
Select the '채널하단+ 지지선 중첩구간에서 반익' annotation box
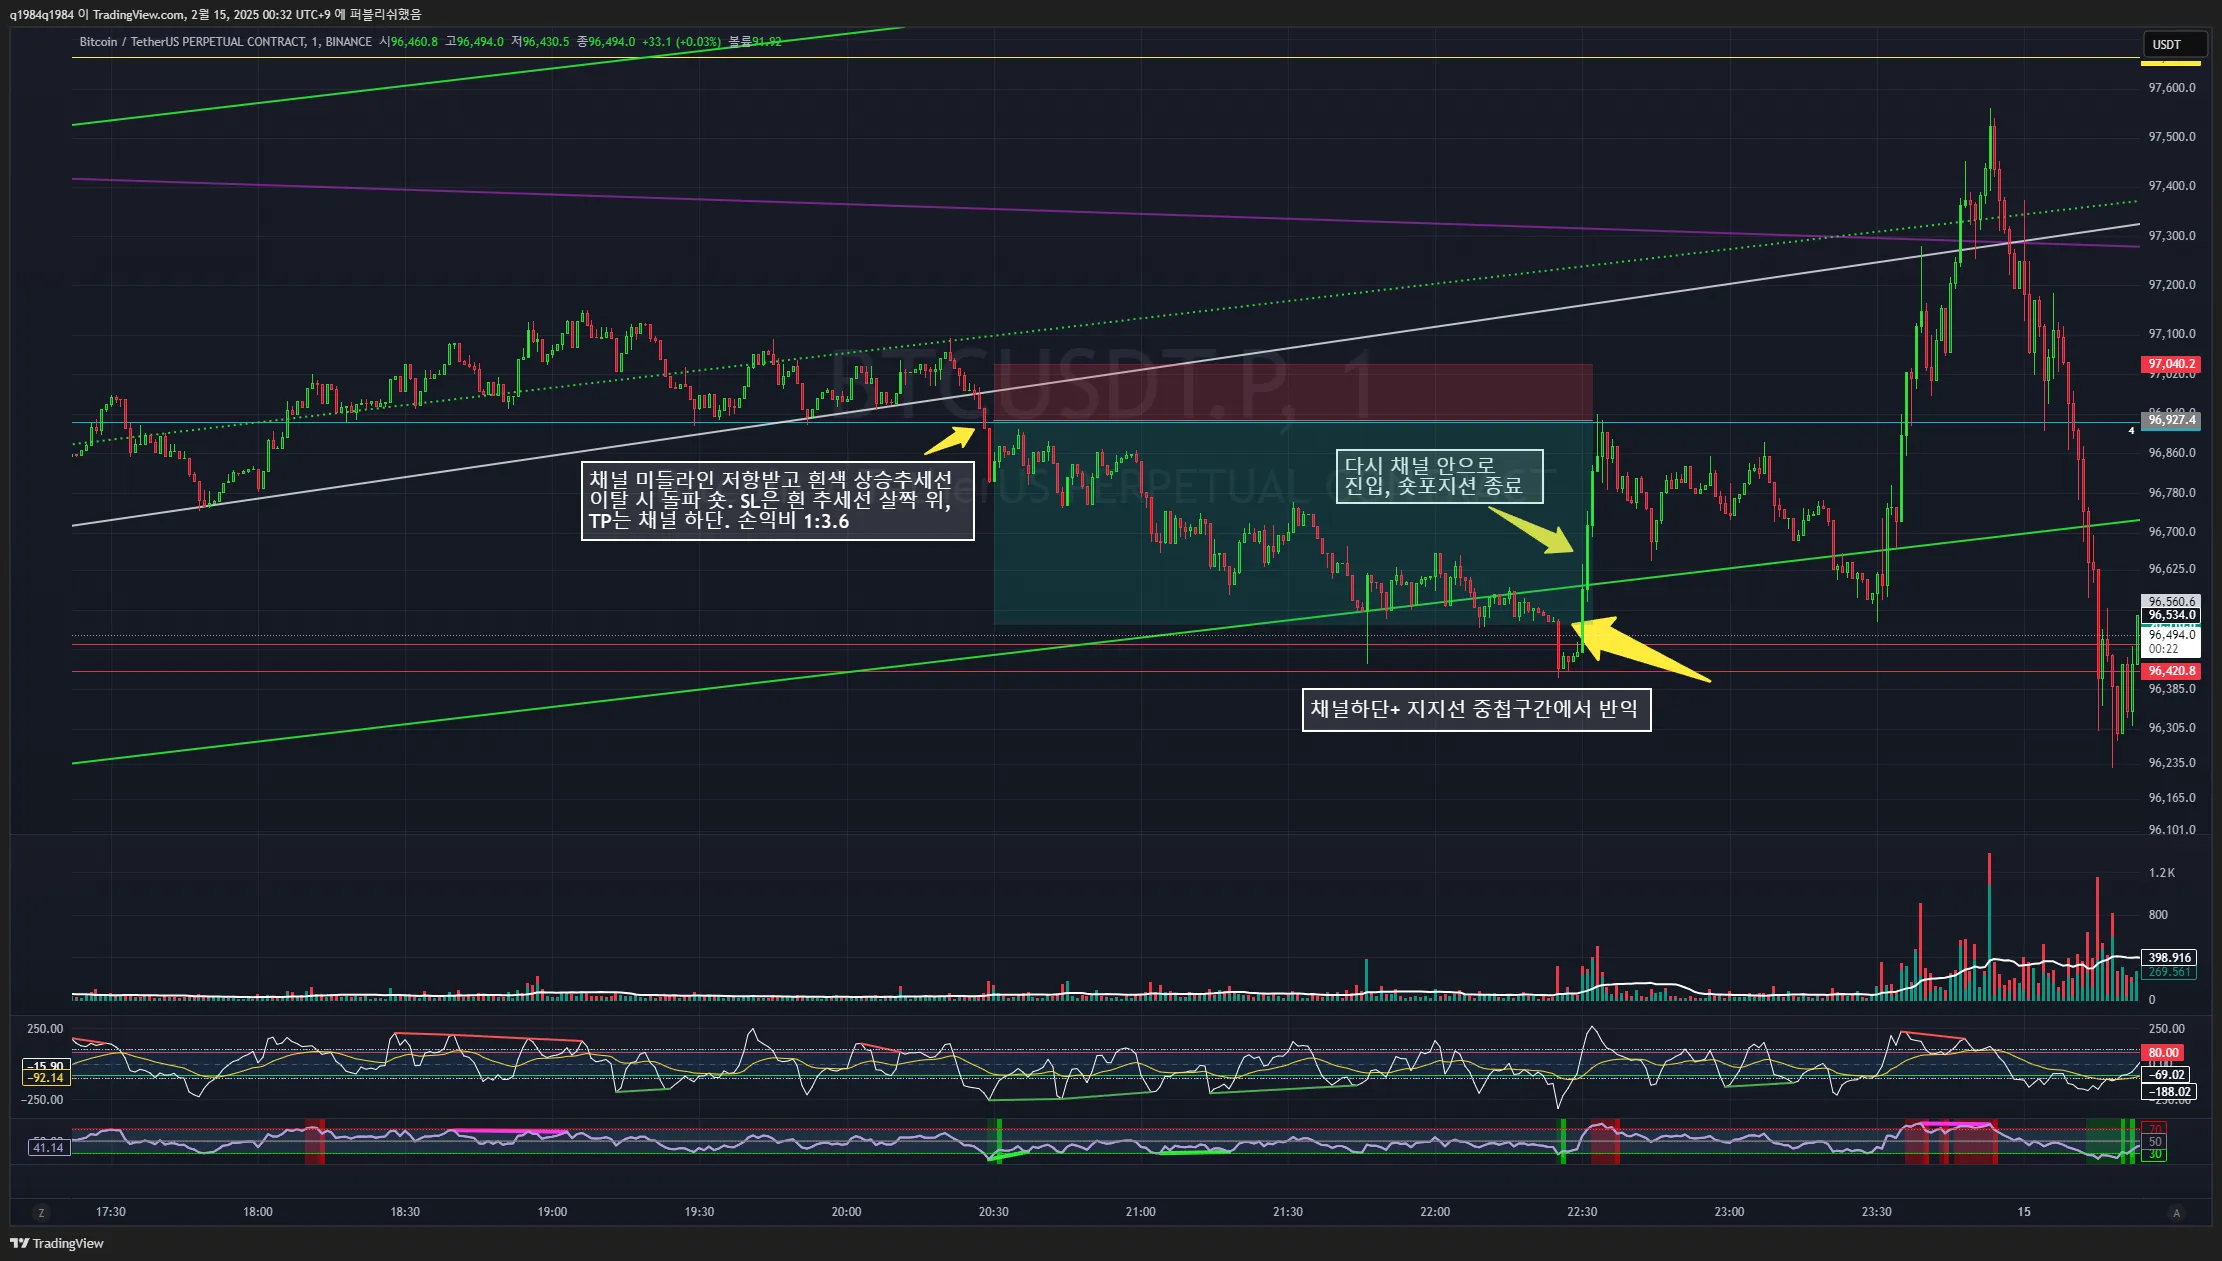pyautogui.click(x=1476, y=709)
